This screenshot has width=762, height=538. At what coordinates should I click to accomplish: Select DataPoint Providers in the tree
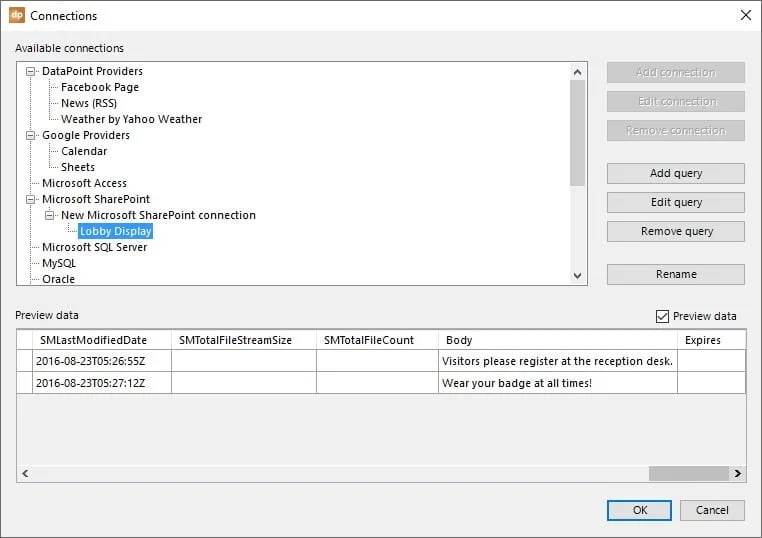(x=92, y=71)
